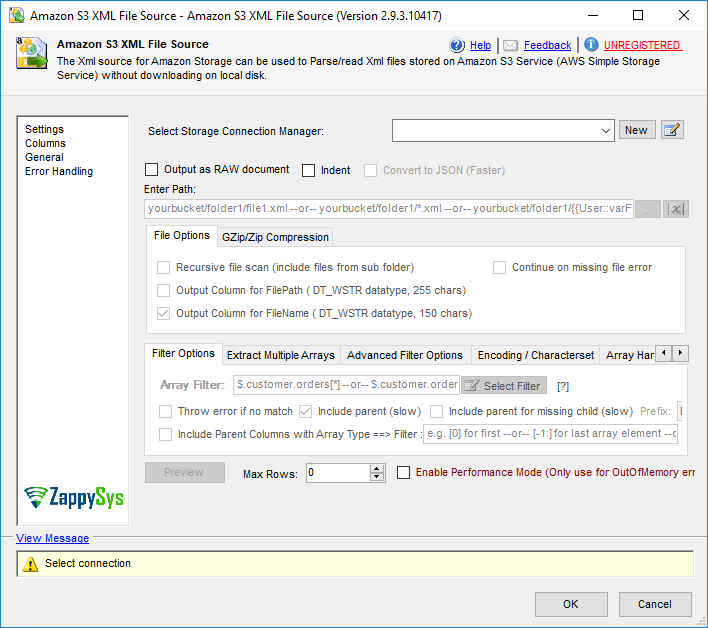The image size is (708, 628).
Task: Open the Encoding / Characterset tab
Action: (536, 356)
